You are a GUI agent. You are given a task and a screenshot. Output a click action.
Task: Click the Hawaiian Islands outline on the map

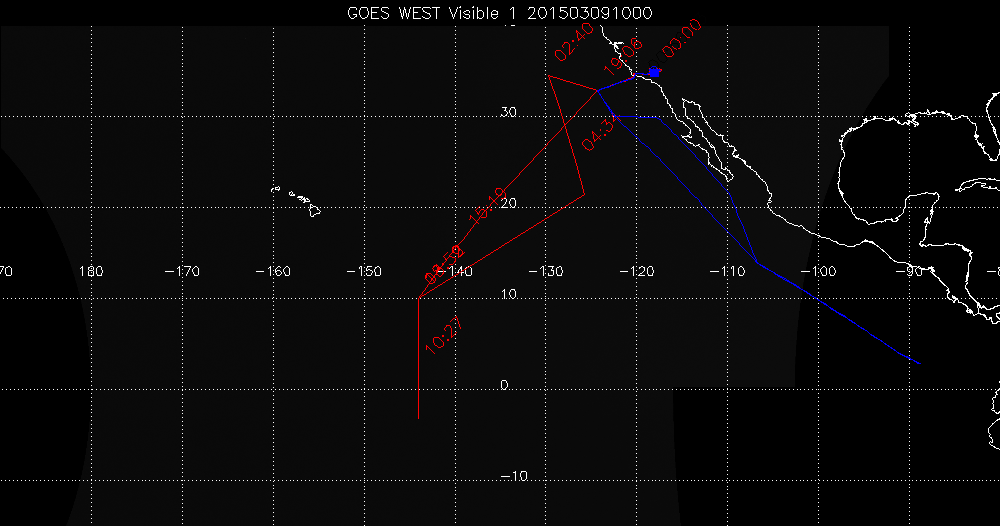pyautogui.click(x=297, y=201)
